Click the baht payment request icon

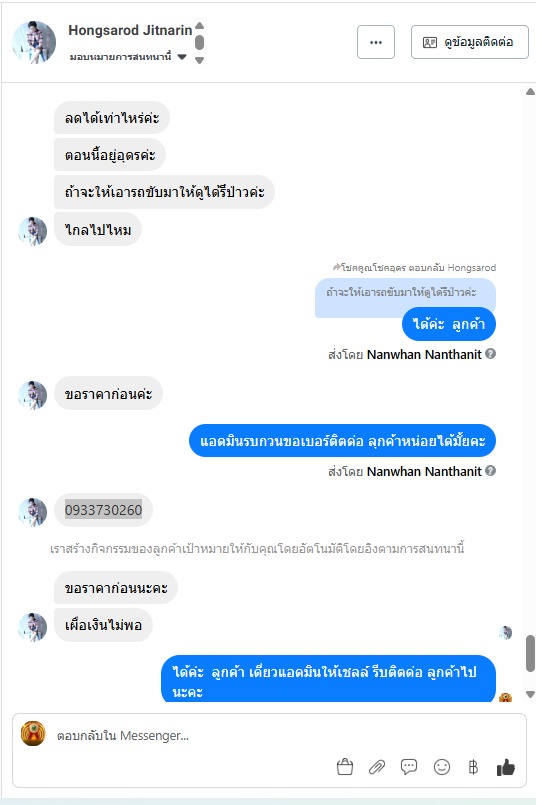pyautogui.click(x=473, y=767)
